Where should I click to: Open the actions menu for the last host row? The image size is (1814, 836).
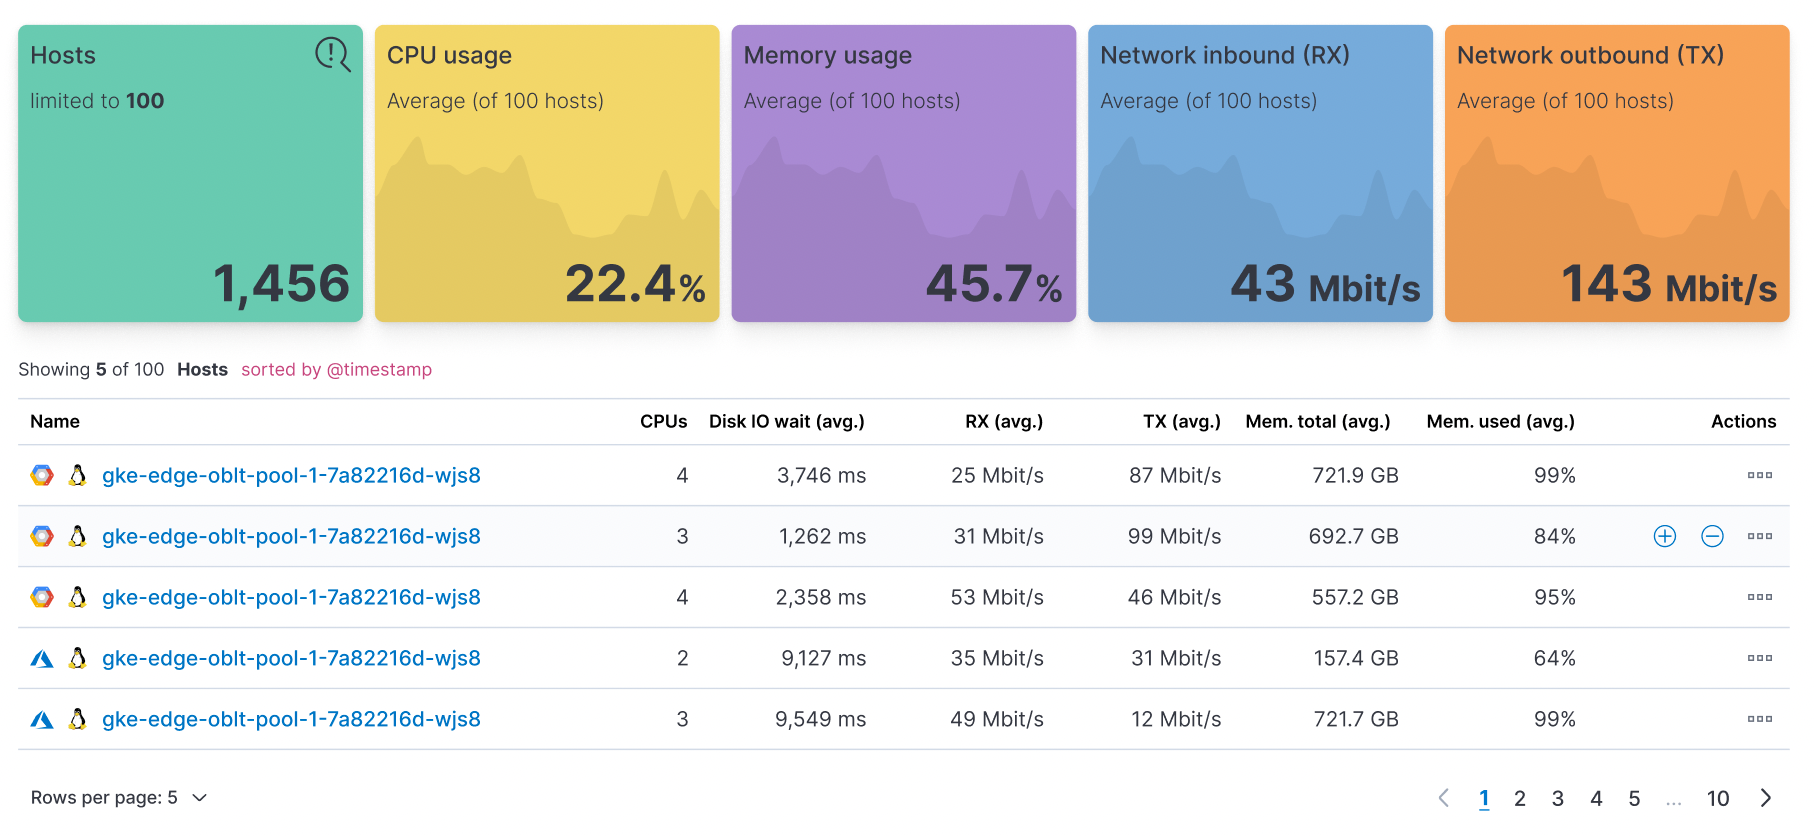tap(1758, 718)
